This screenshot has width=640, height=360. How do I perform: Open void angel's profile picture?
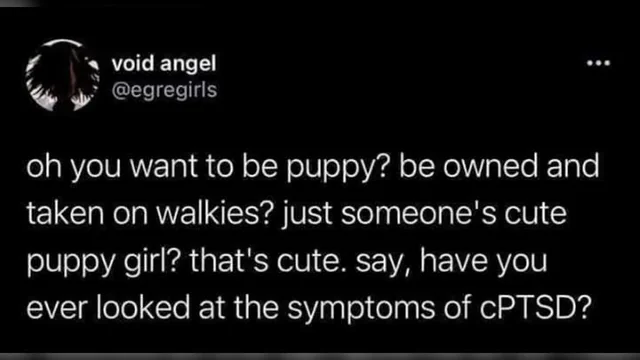[62, 76]
